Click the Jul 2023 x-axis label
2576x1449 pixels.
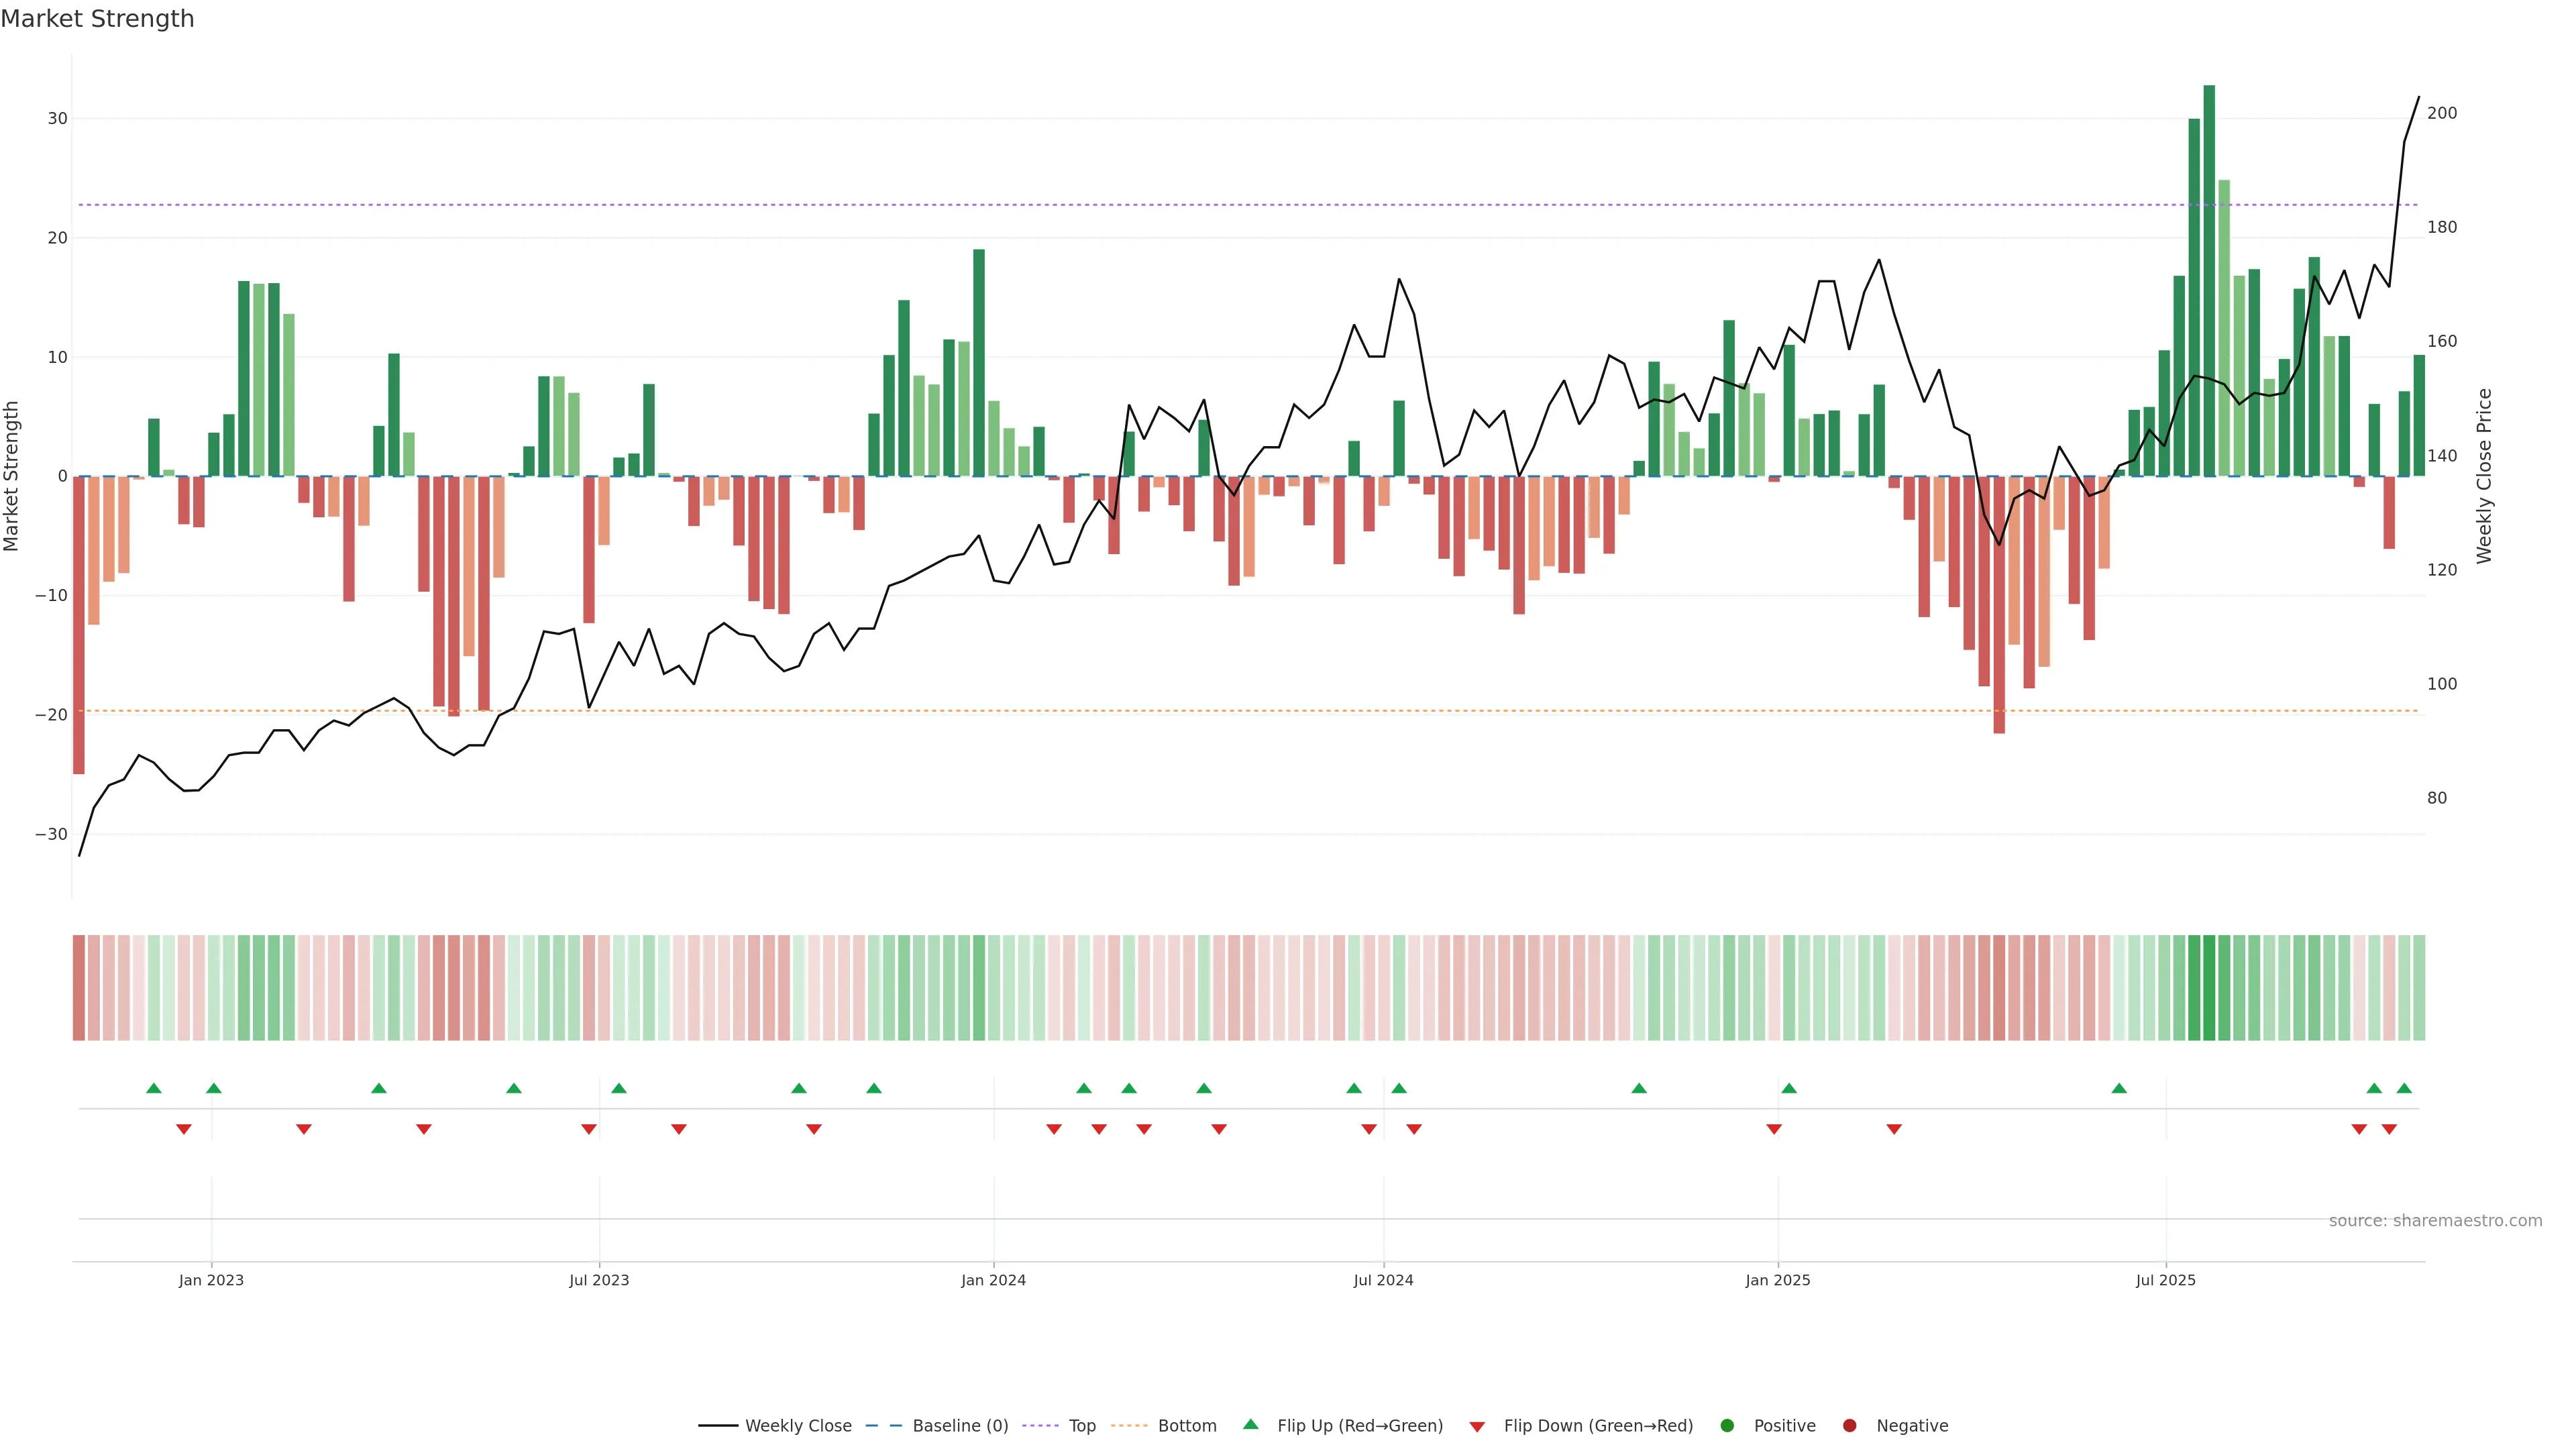[x=599, y=1280]
